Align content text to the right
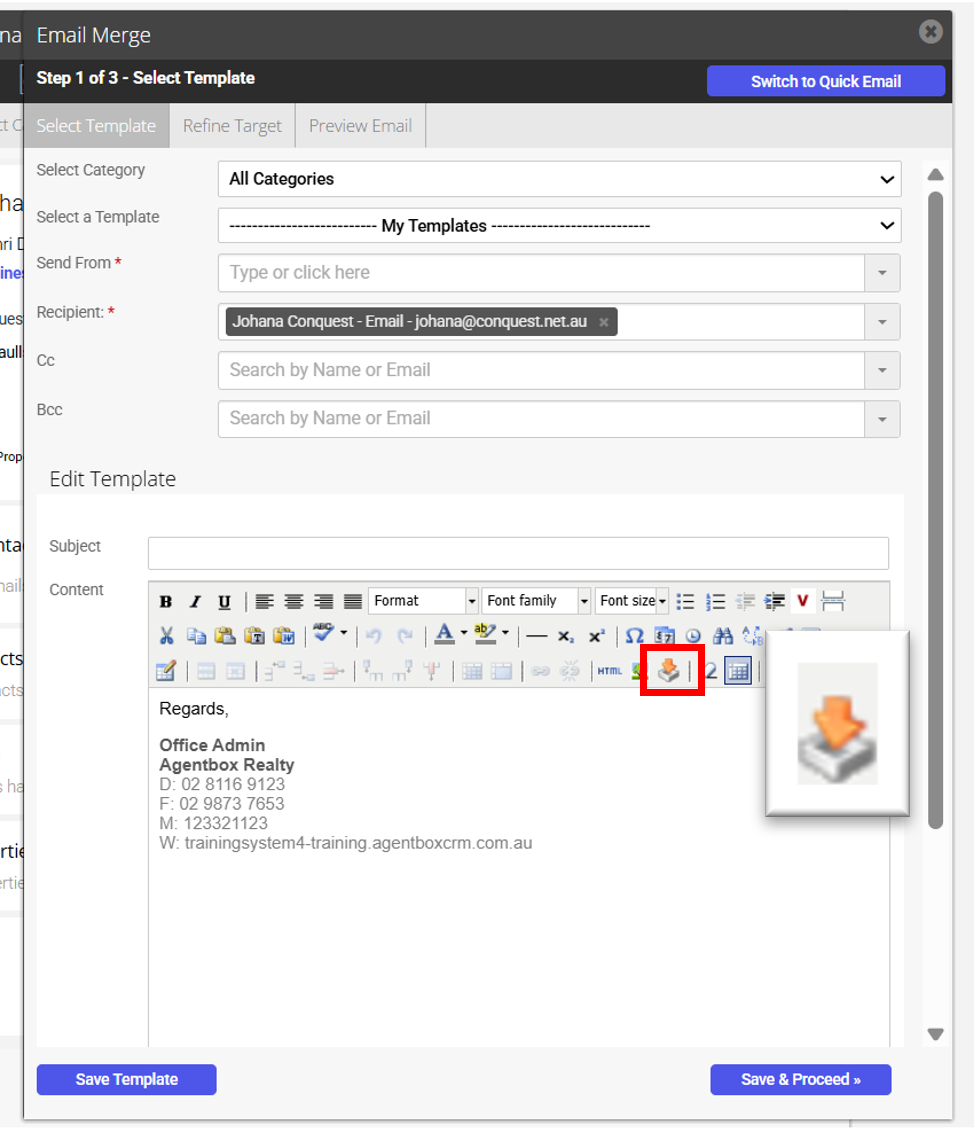 [x=323, y=601]
